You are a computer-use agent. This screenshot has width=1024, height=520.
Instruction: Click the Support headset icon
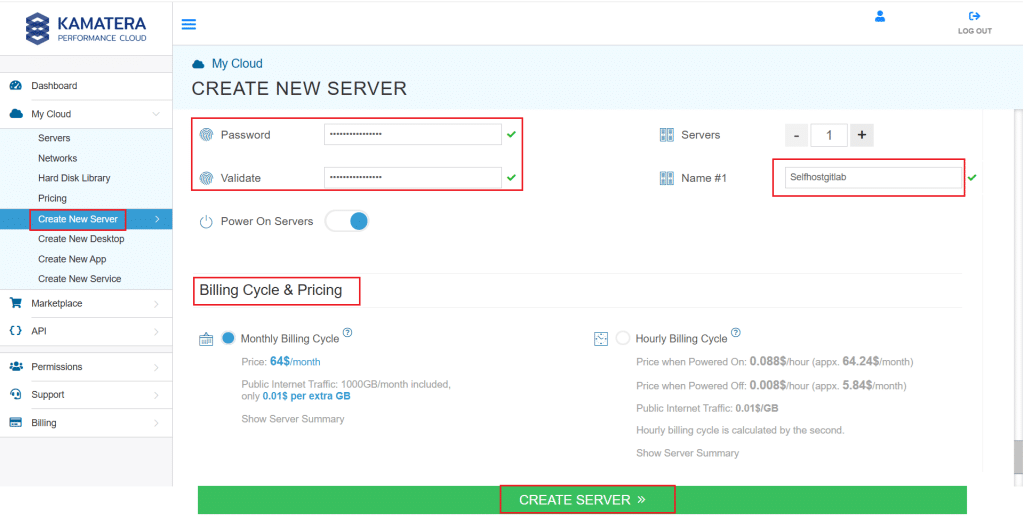(x=16, y=394)
